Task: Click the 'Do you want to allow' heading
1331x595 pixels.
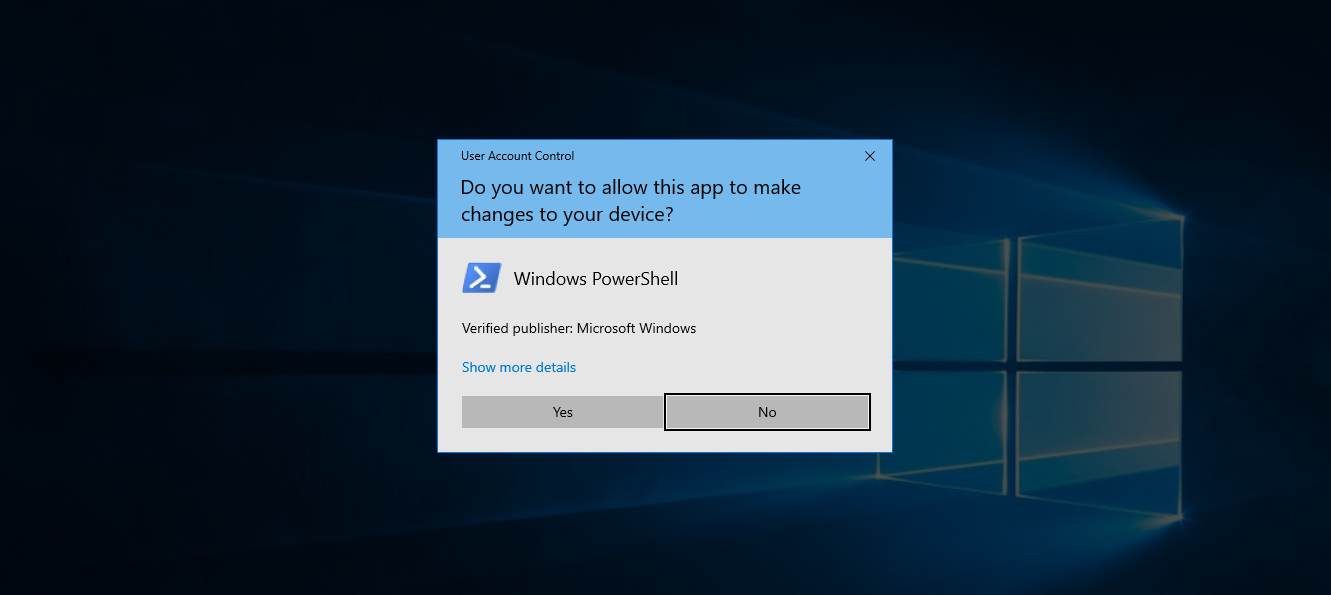Action: (630, 200)
